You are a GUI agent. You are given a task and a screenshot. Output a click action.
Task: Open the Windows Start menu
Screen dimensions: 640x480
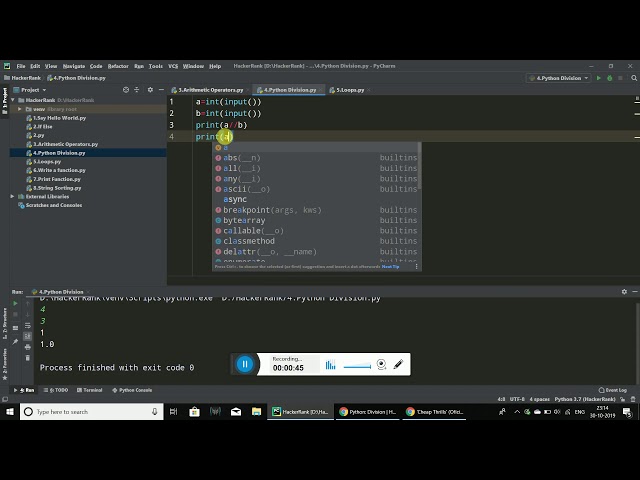(x=10, y=412)
